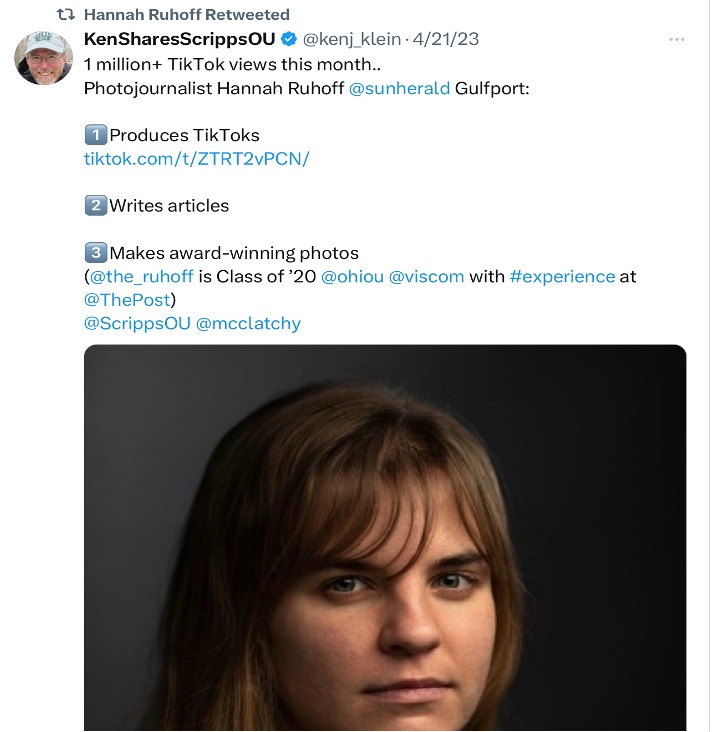
Task: Open the #experience hashtag
Action: click(x=562, y=276)
